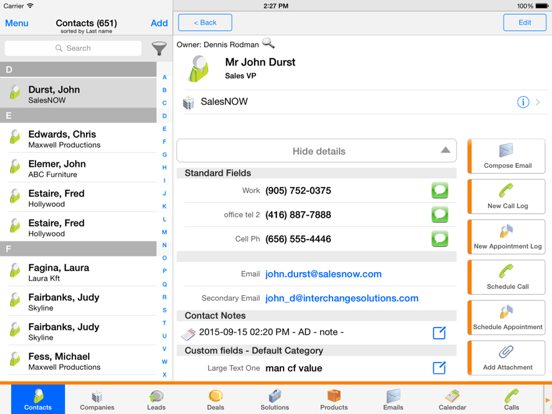This screenshot has width=552, height=414.
Task: Open SalesNOW company row chevron
Action: tap(538, 102)
